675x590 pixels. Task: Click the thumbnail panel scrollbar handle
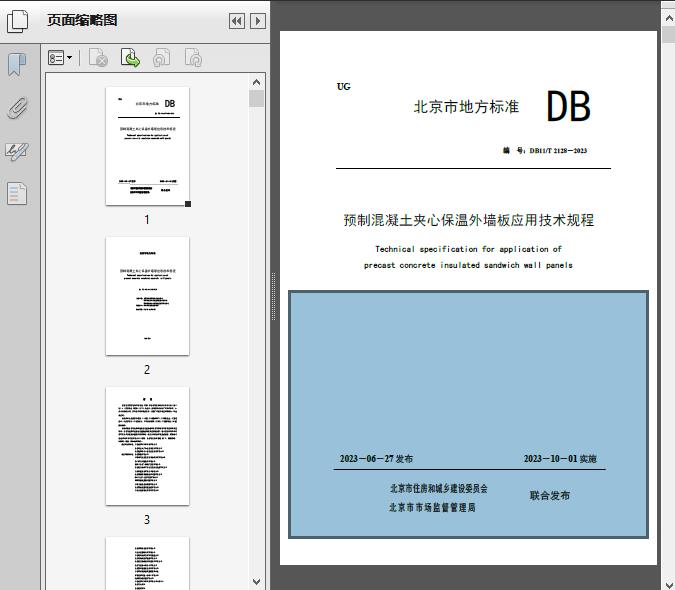[x=257, y=99]
